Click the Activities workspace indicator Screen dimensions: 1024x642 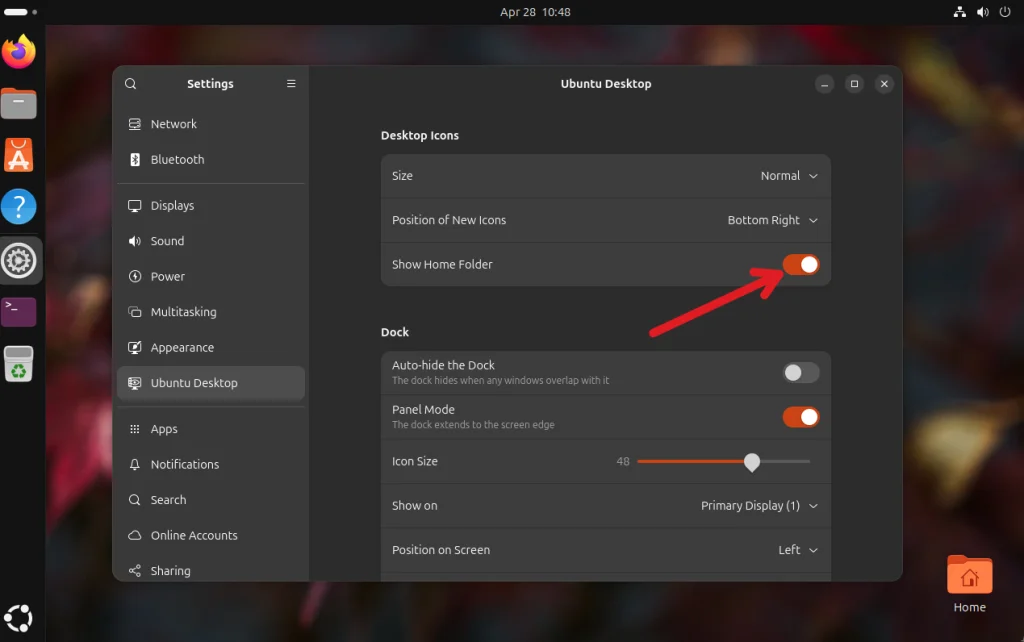[20, 12]
